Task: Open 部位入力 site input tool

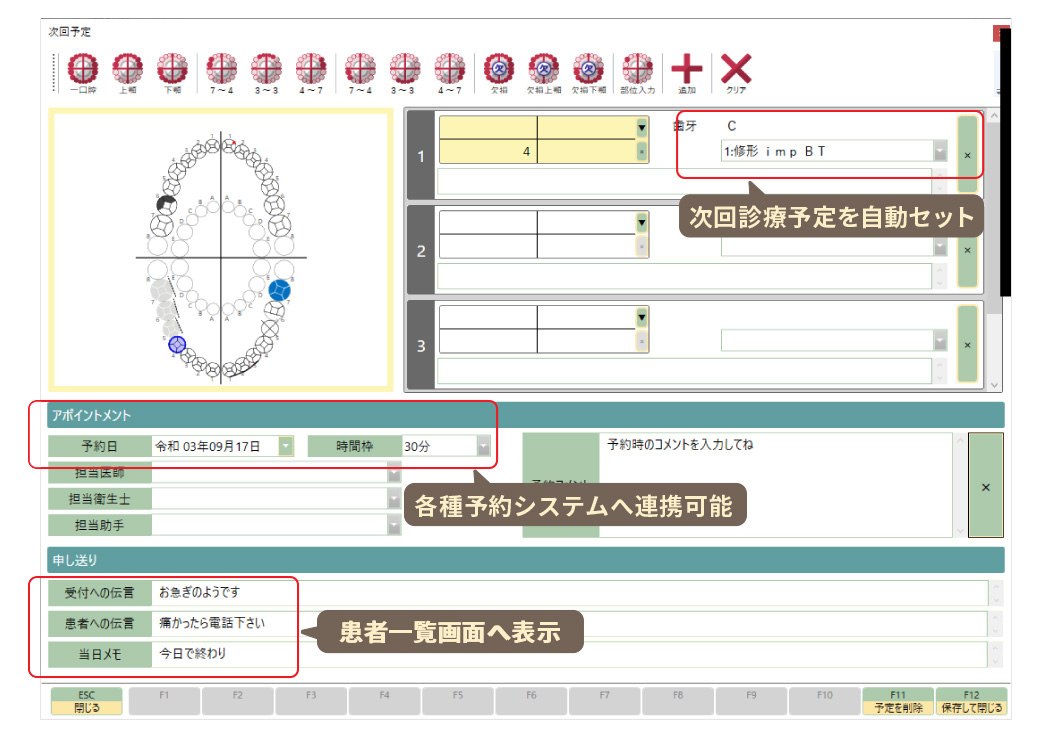Action: coord(637,70)
